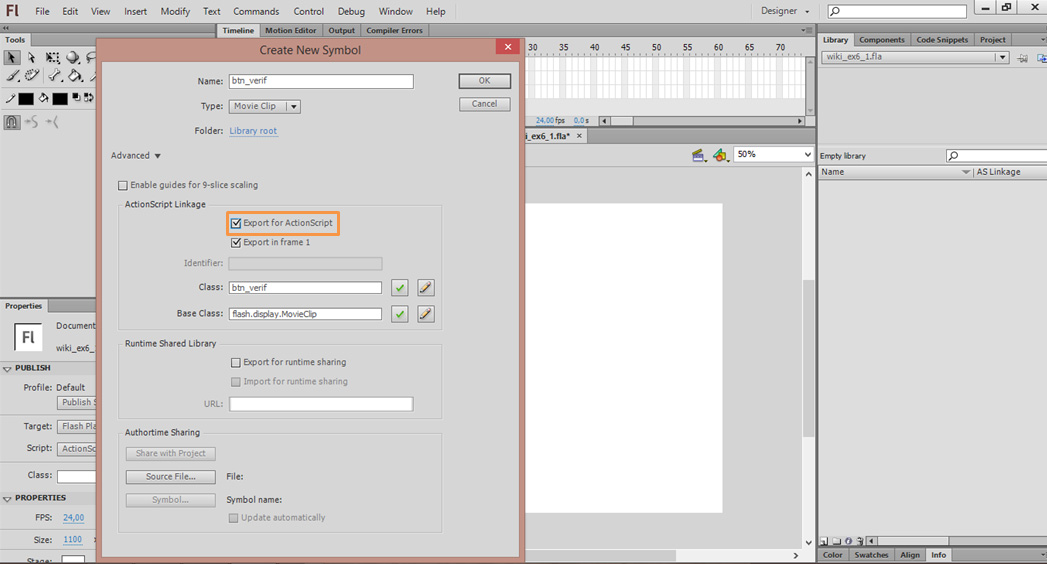
Task: Toggle Export in frame 1 checkbox
Action: coord(236,242)
